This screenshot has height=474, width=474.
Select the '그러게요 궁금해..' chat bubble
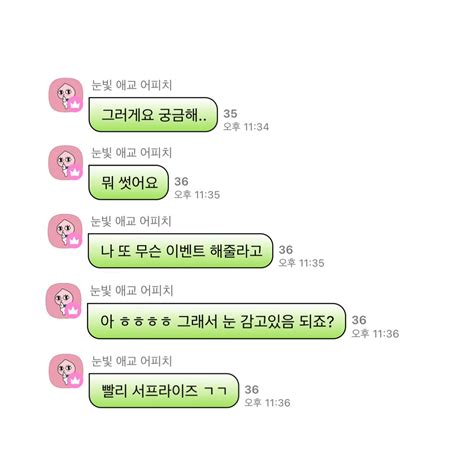(x=153, y=114)
